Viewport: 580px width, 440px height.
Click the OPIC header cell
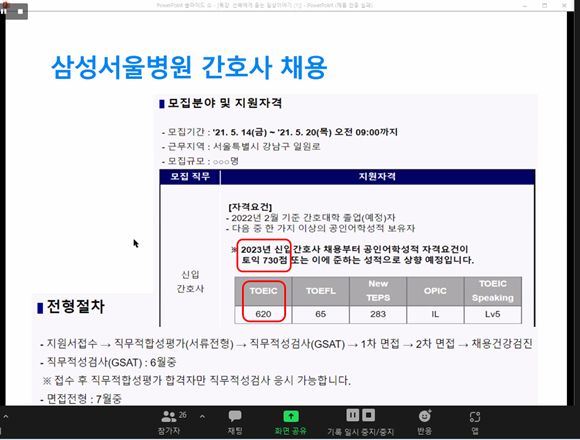(435, 291)
